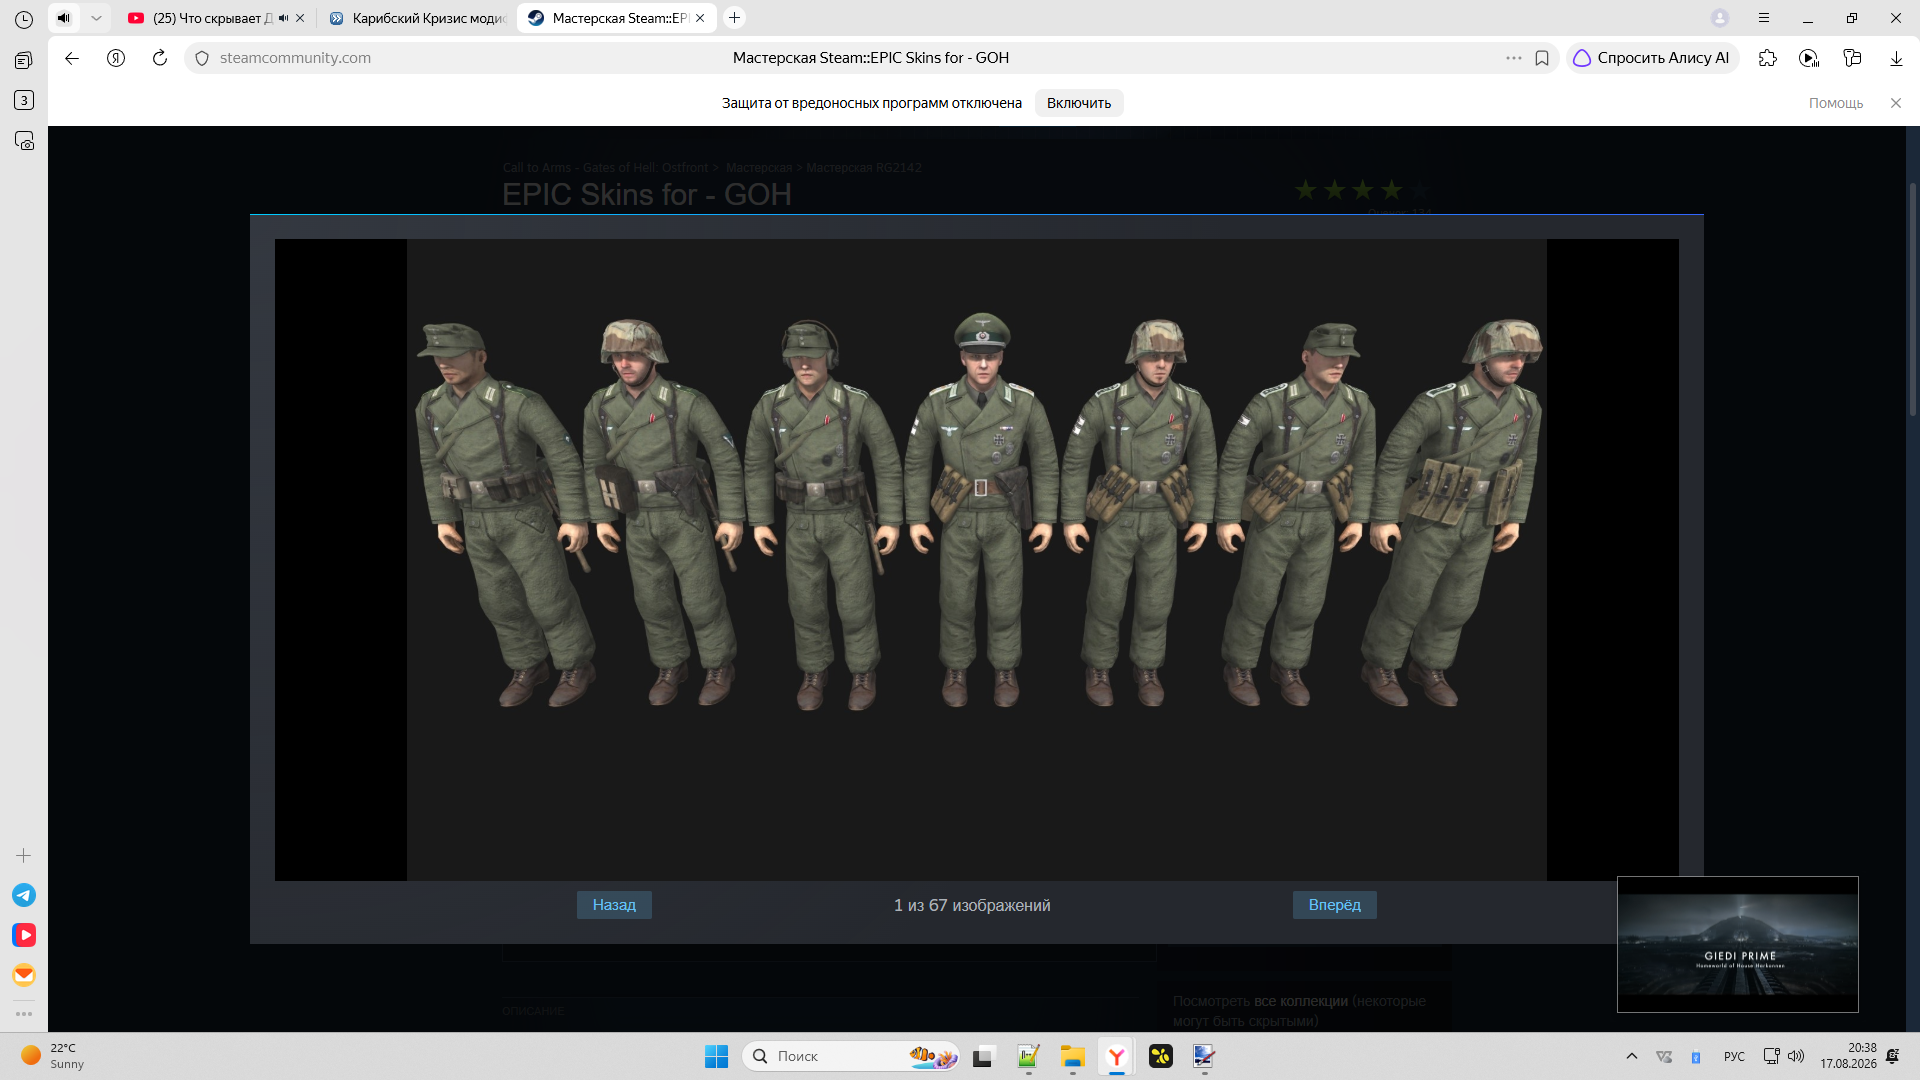Screen dimensions: 1920x1080
Task: Click the taskbar Поиск search box
Action: point(851,1056)
